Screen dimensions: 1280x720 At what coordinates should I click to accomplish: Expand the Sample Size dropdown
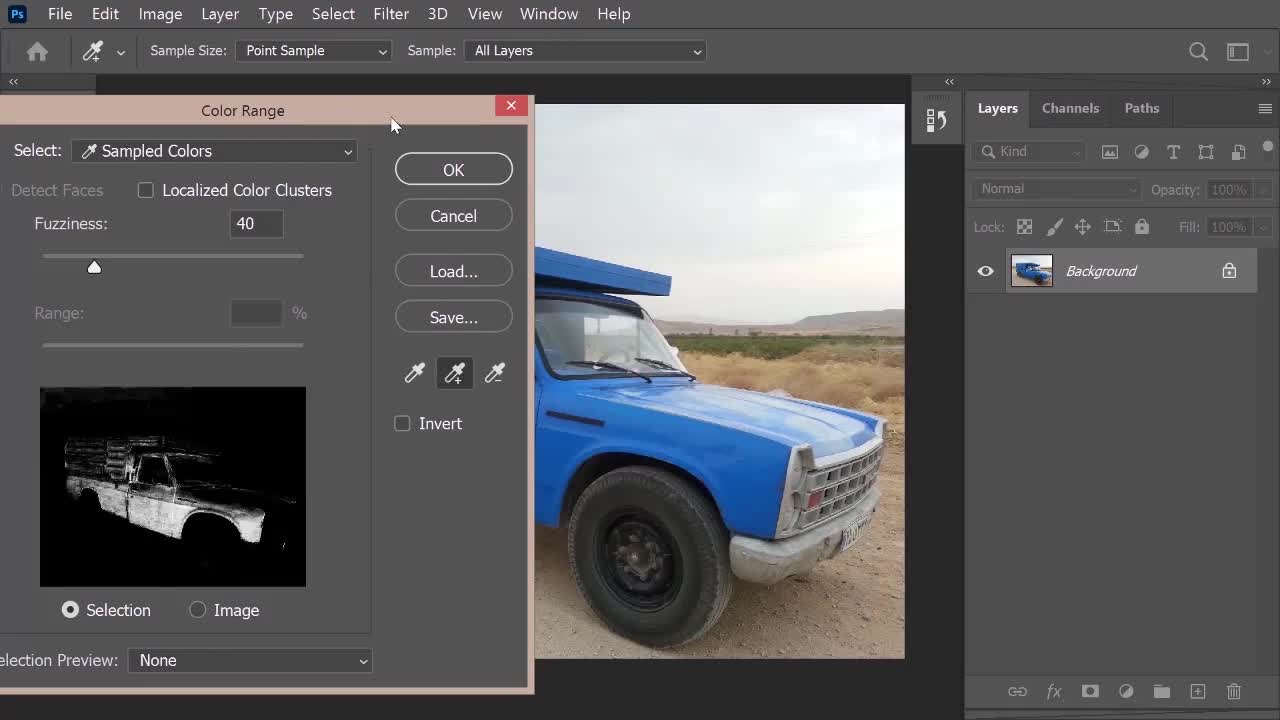click(x=313, y=51)
